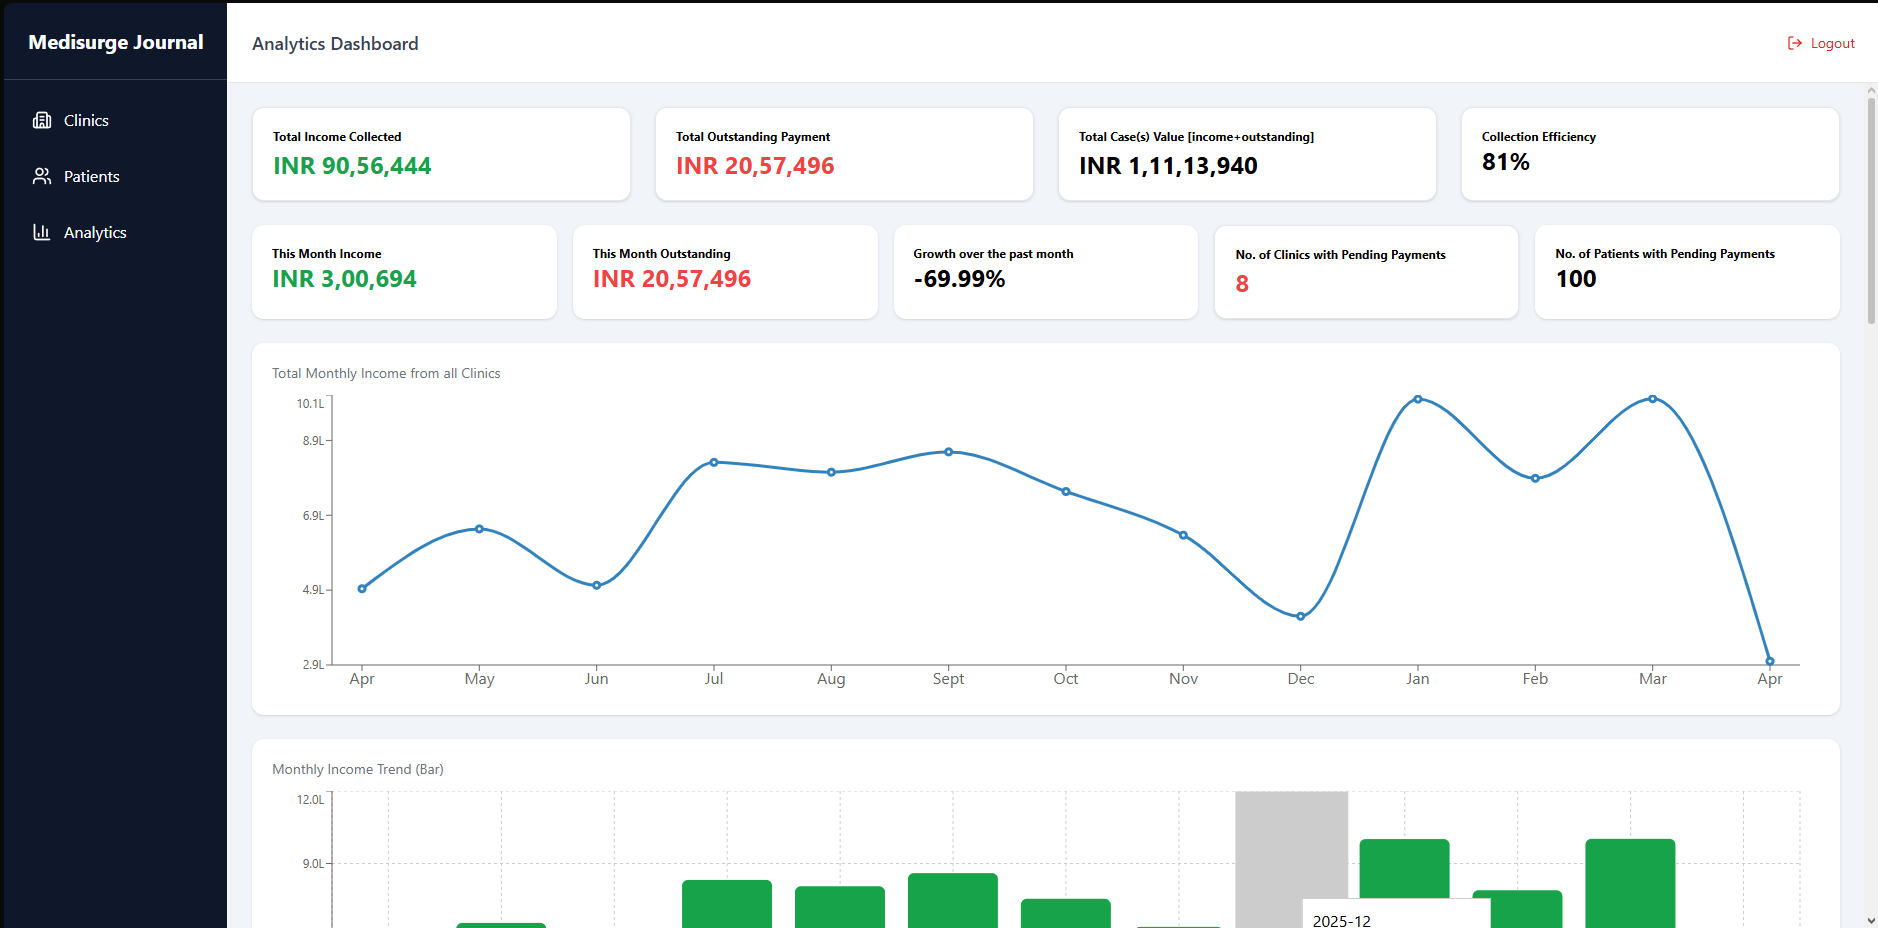Click the vertical scrollbar thumb

[x=1871, y=211]
